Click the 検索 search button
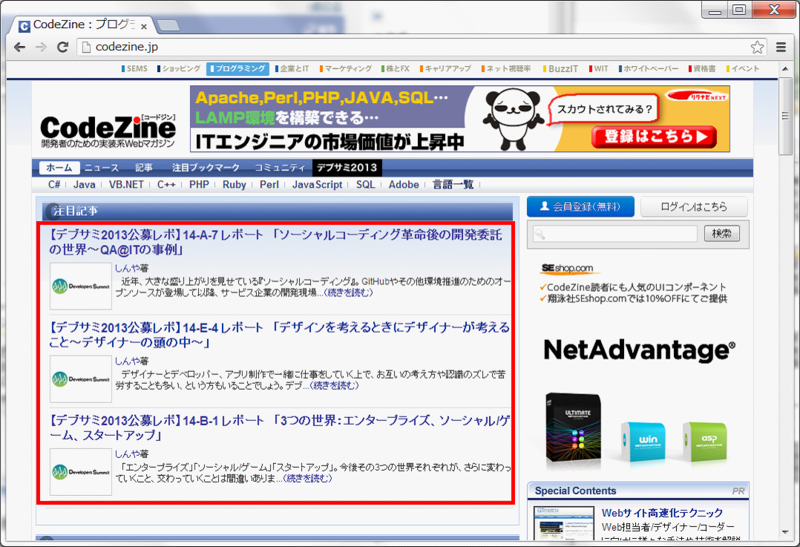This screenshot has width=800, height=547. tap(722, 234)
